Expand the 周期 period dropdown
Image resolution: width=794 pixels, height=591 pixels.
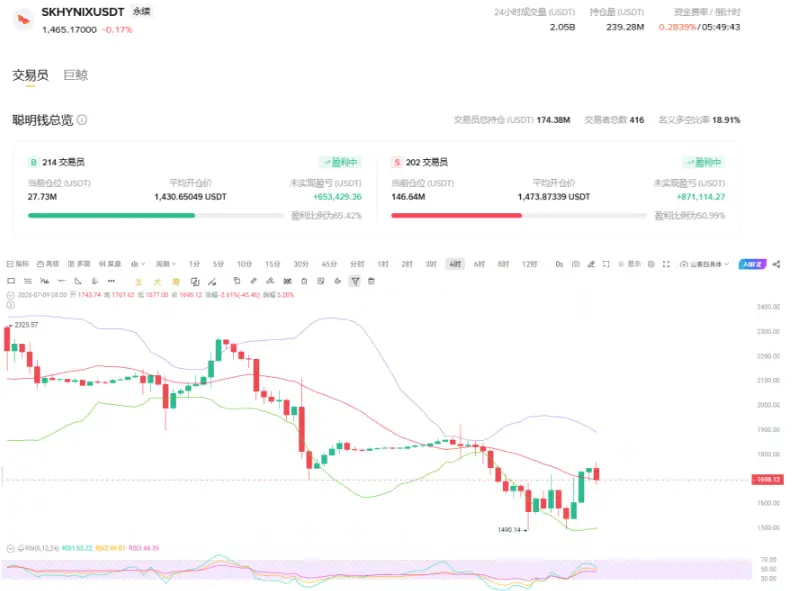166,264
